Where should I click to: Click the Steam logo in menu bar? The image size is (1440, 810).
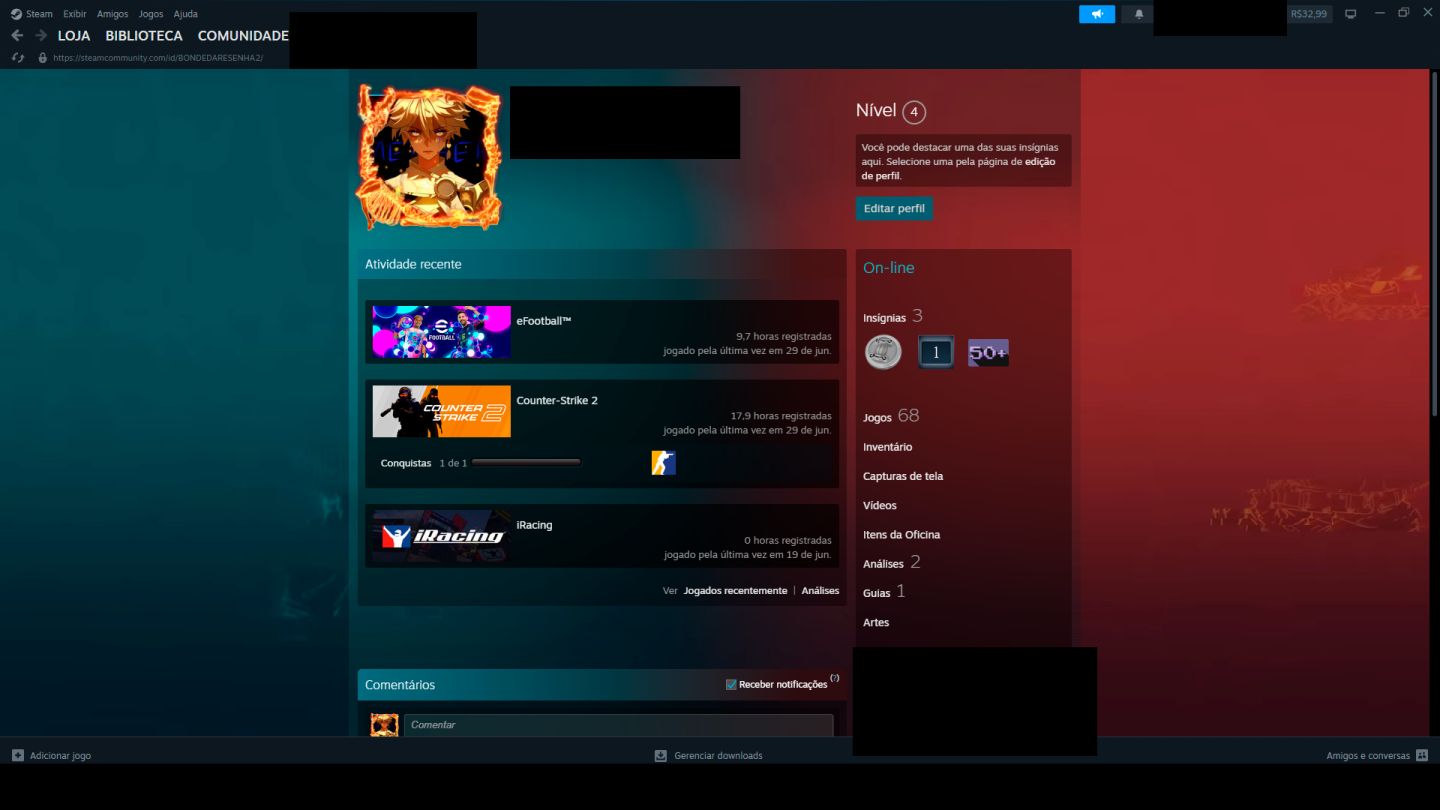click(16, 14)
